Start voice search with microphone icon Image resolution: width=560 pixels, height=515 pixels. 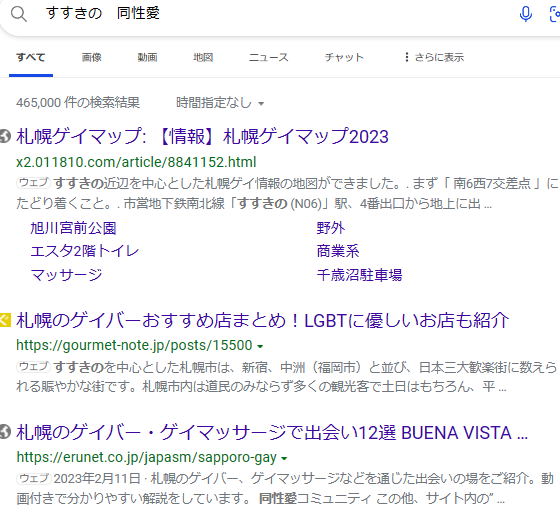click(x=525, y=14)
